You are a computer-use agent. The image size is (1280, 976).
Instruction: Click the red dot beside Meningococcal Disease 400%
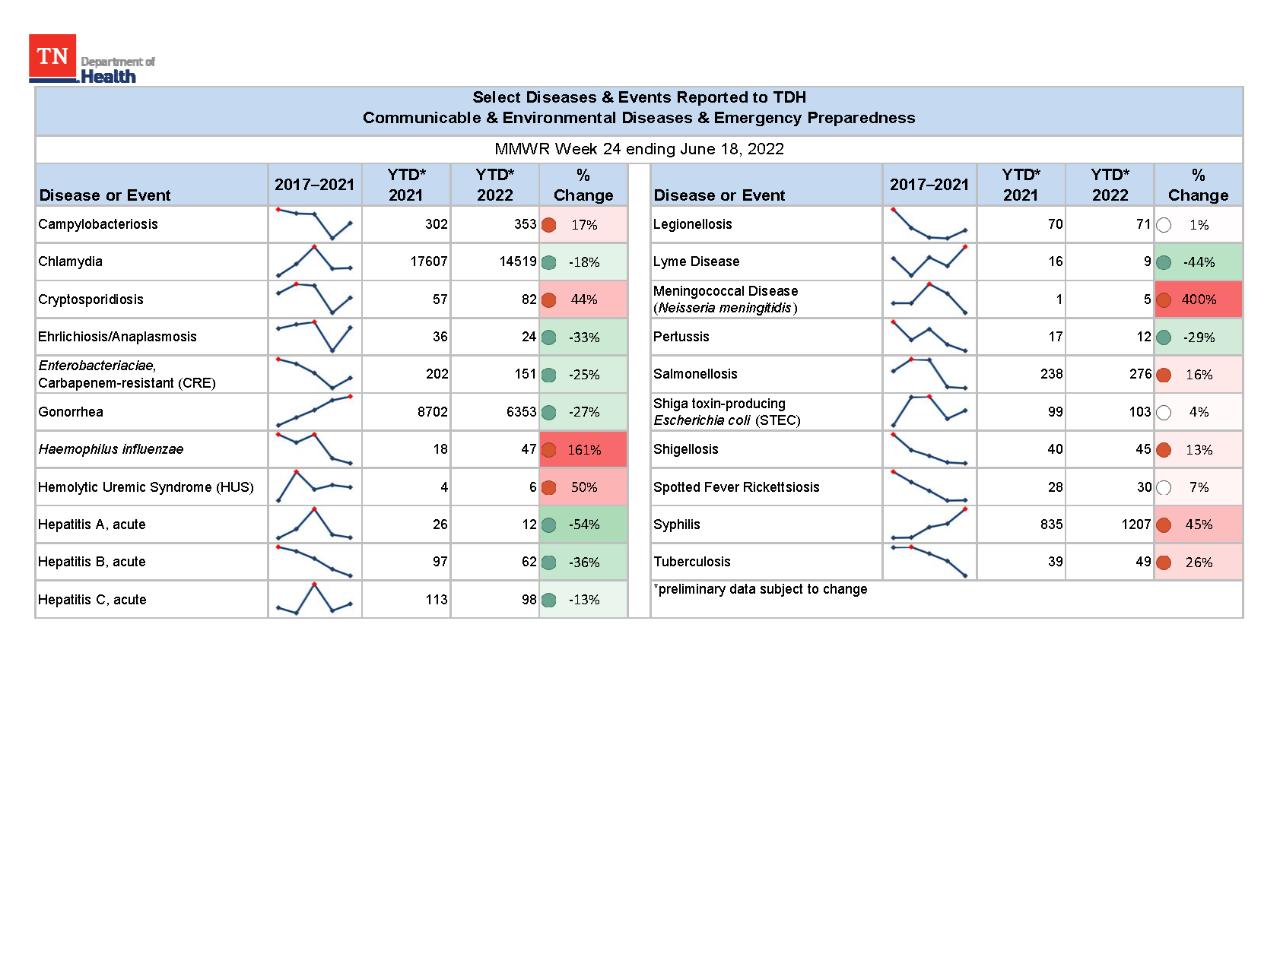[x=1164, y=300]
